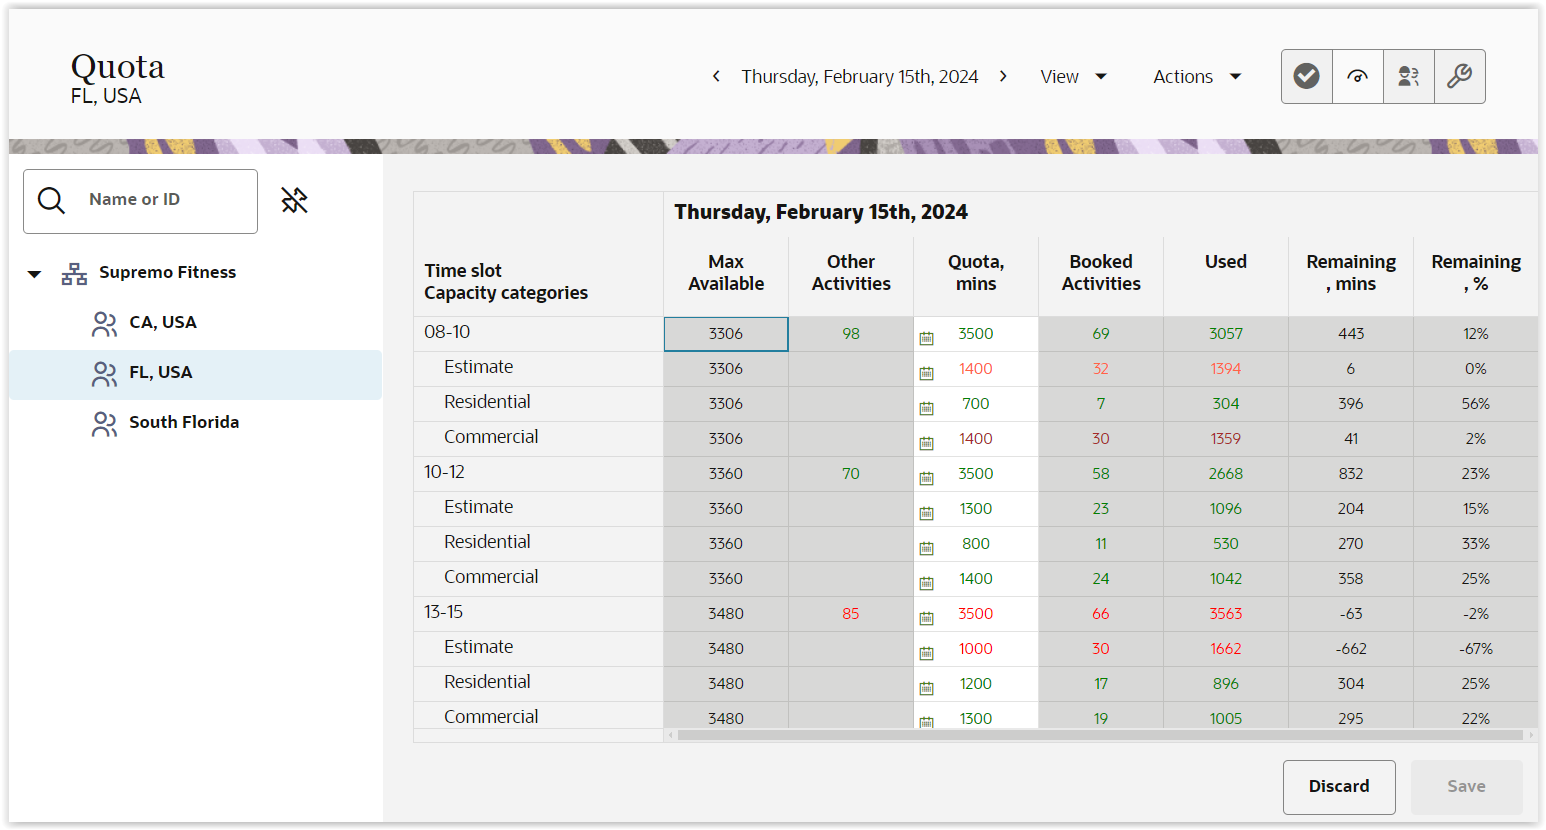The height and width of the screenshot is (830, 1546).
Task: Open the Actions dropdown
Action: click(x=1196, y=76)
